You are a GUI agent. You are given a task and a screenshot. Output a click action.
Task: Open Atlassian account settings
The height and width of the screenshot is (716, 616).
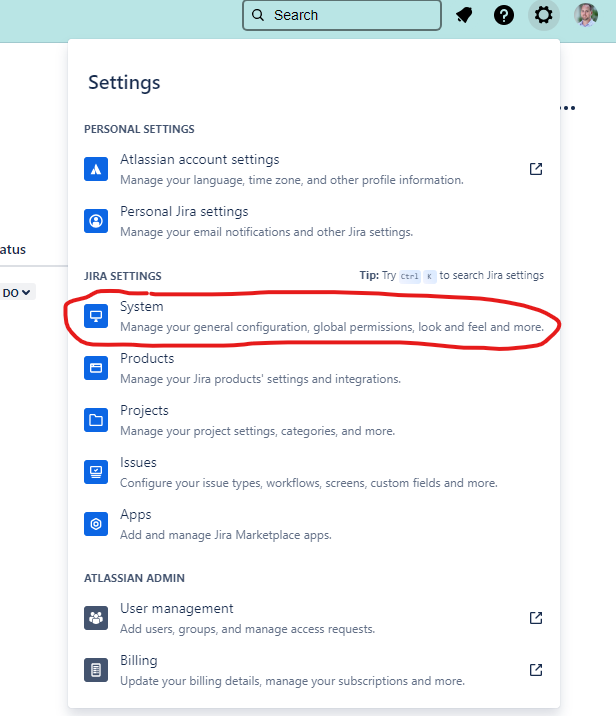click(x=314, y=169)
